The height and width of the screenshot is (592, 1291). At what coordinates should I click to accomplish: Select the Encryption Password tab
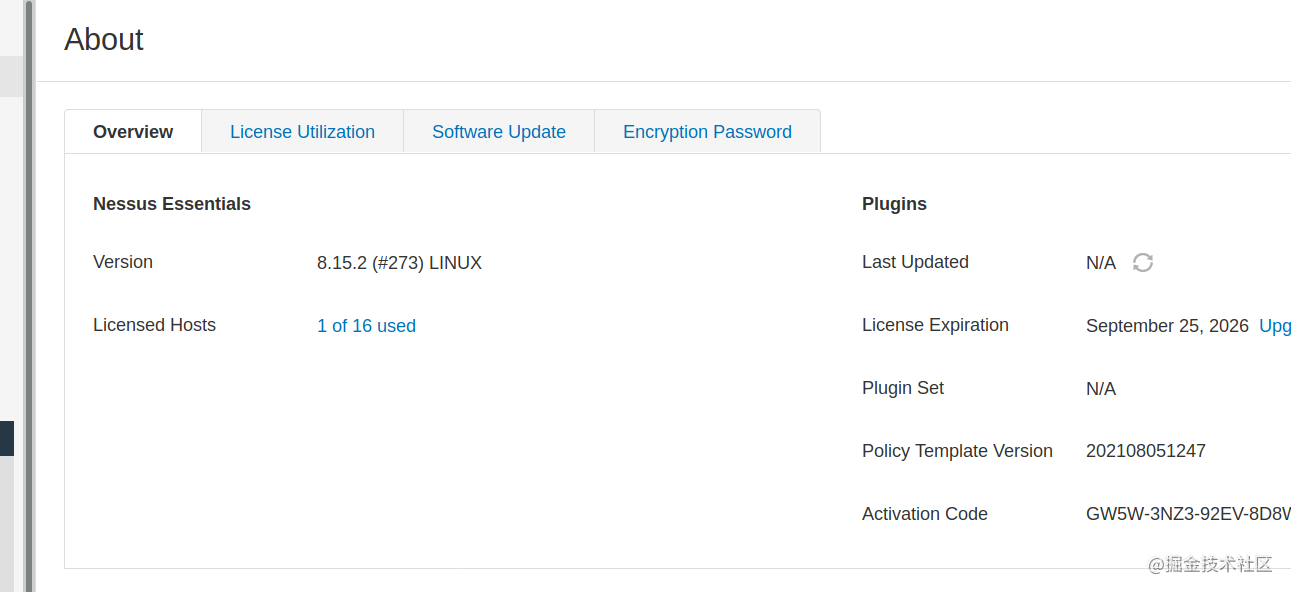click(707, 132)
